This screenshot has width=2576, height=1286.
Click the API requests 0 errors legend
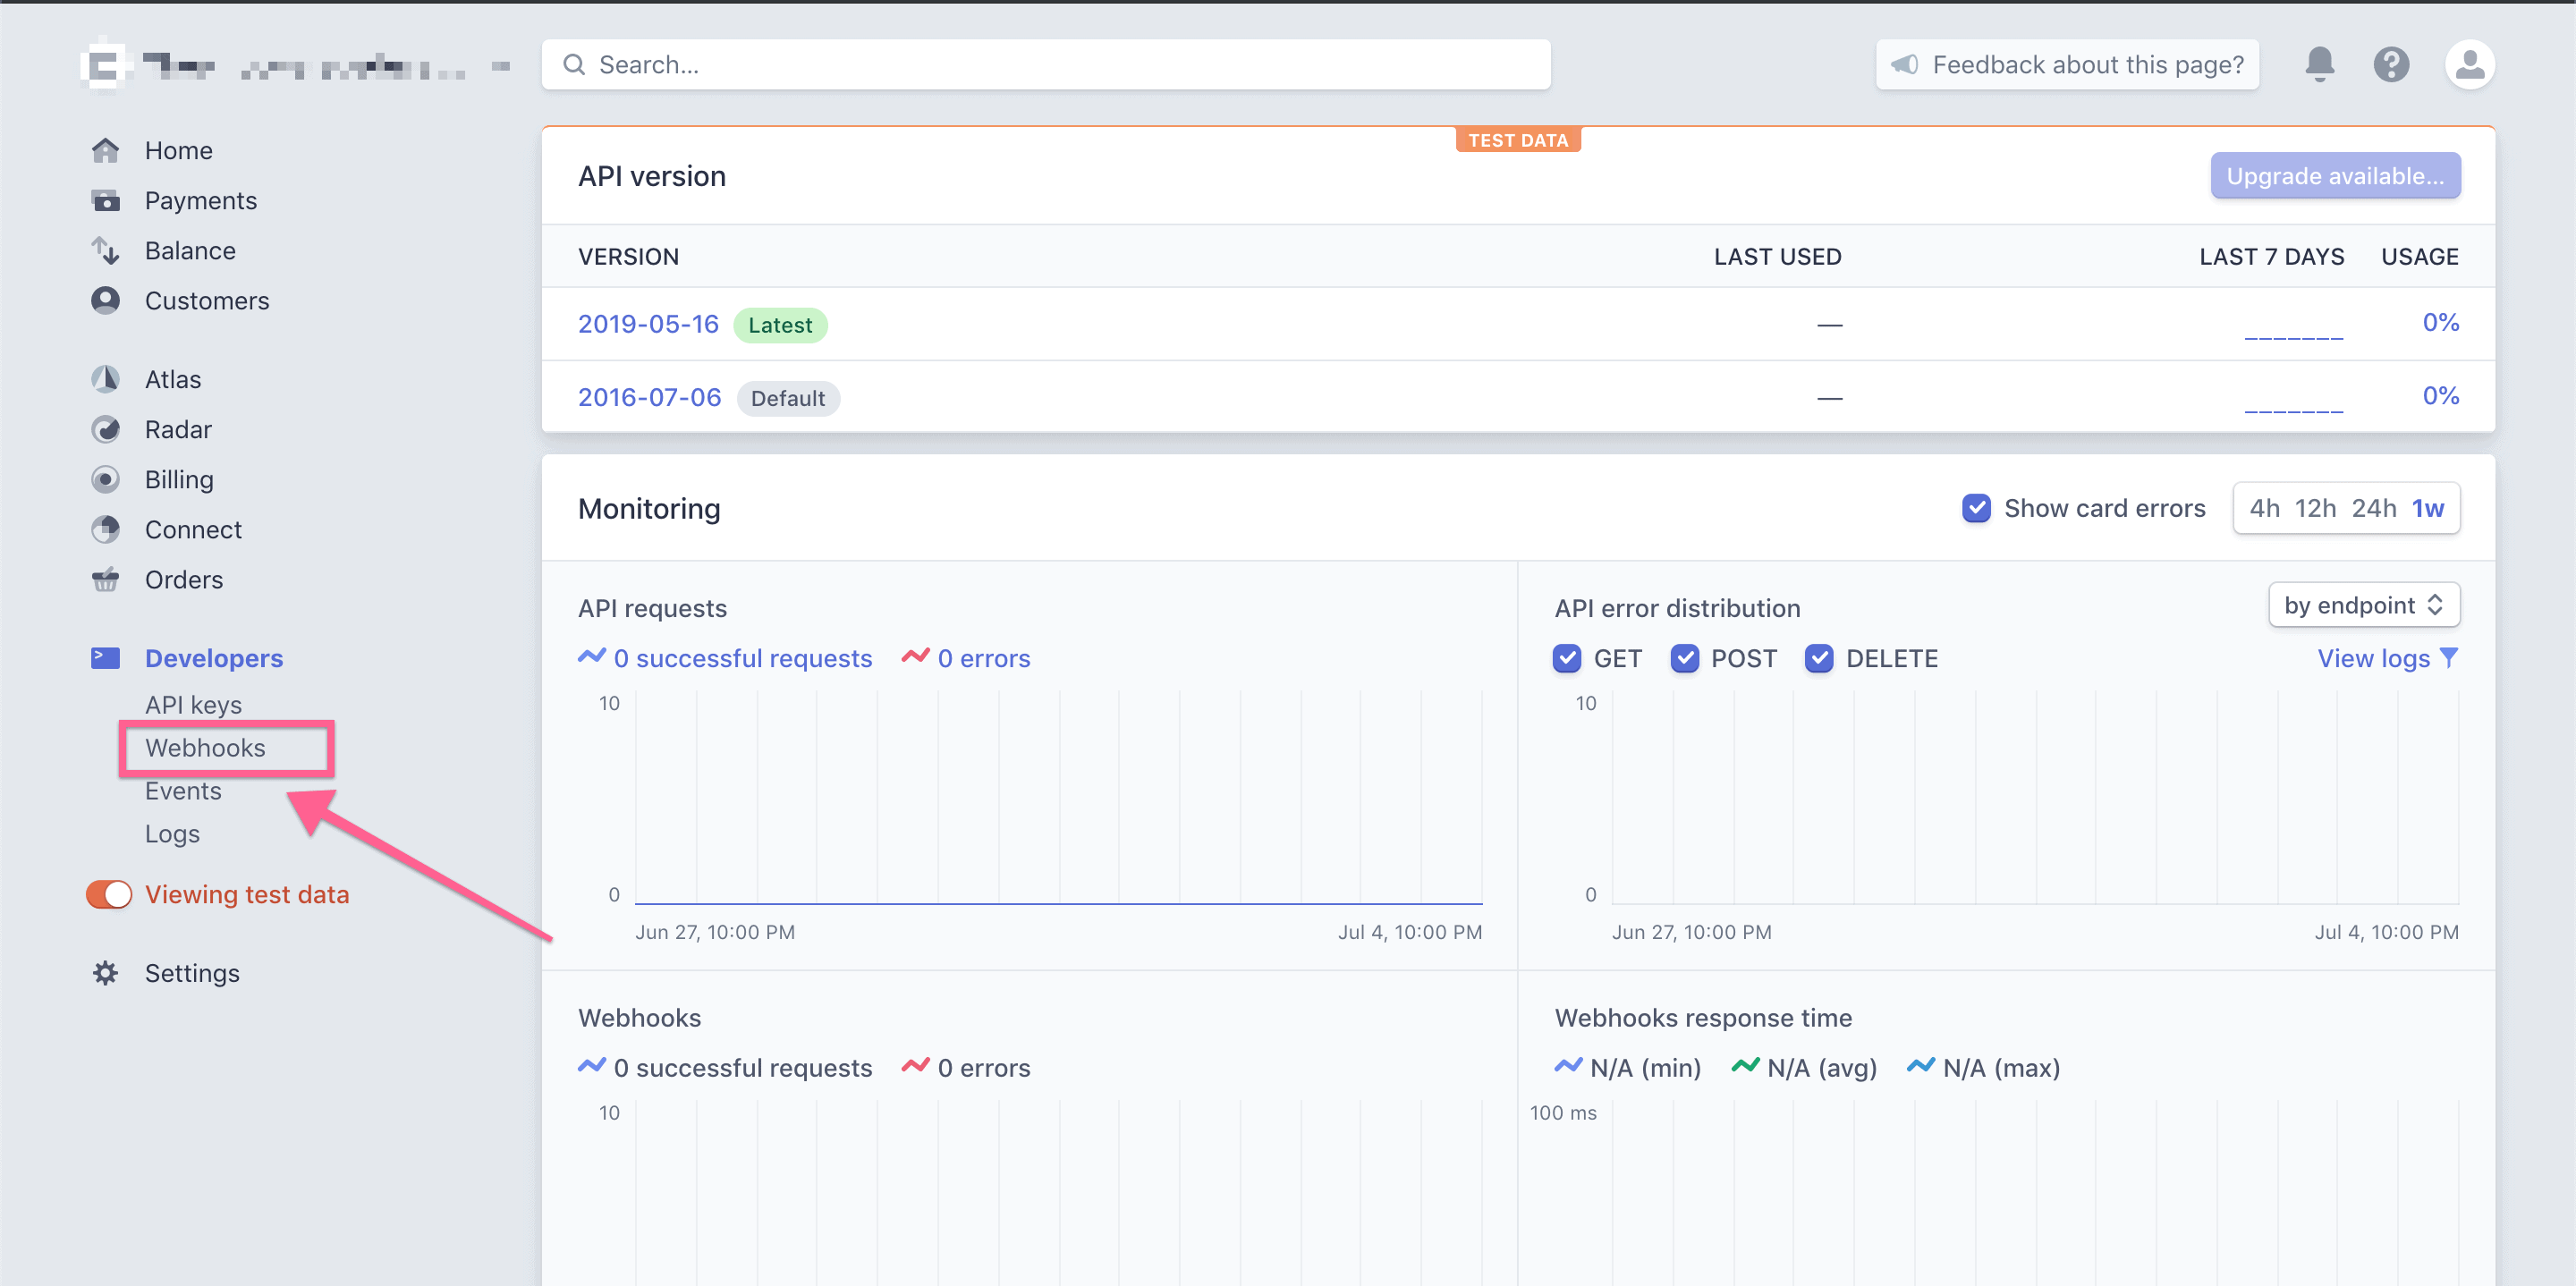point(965,658)
